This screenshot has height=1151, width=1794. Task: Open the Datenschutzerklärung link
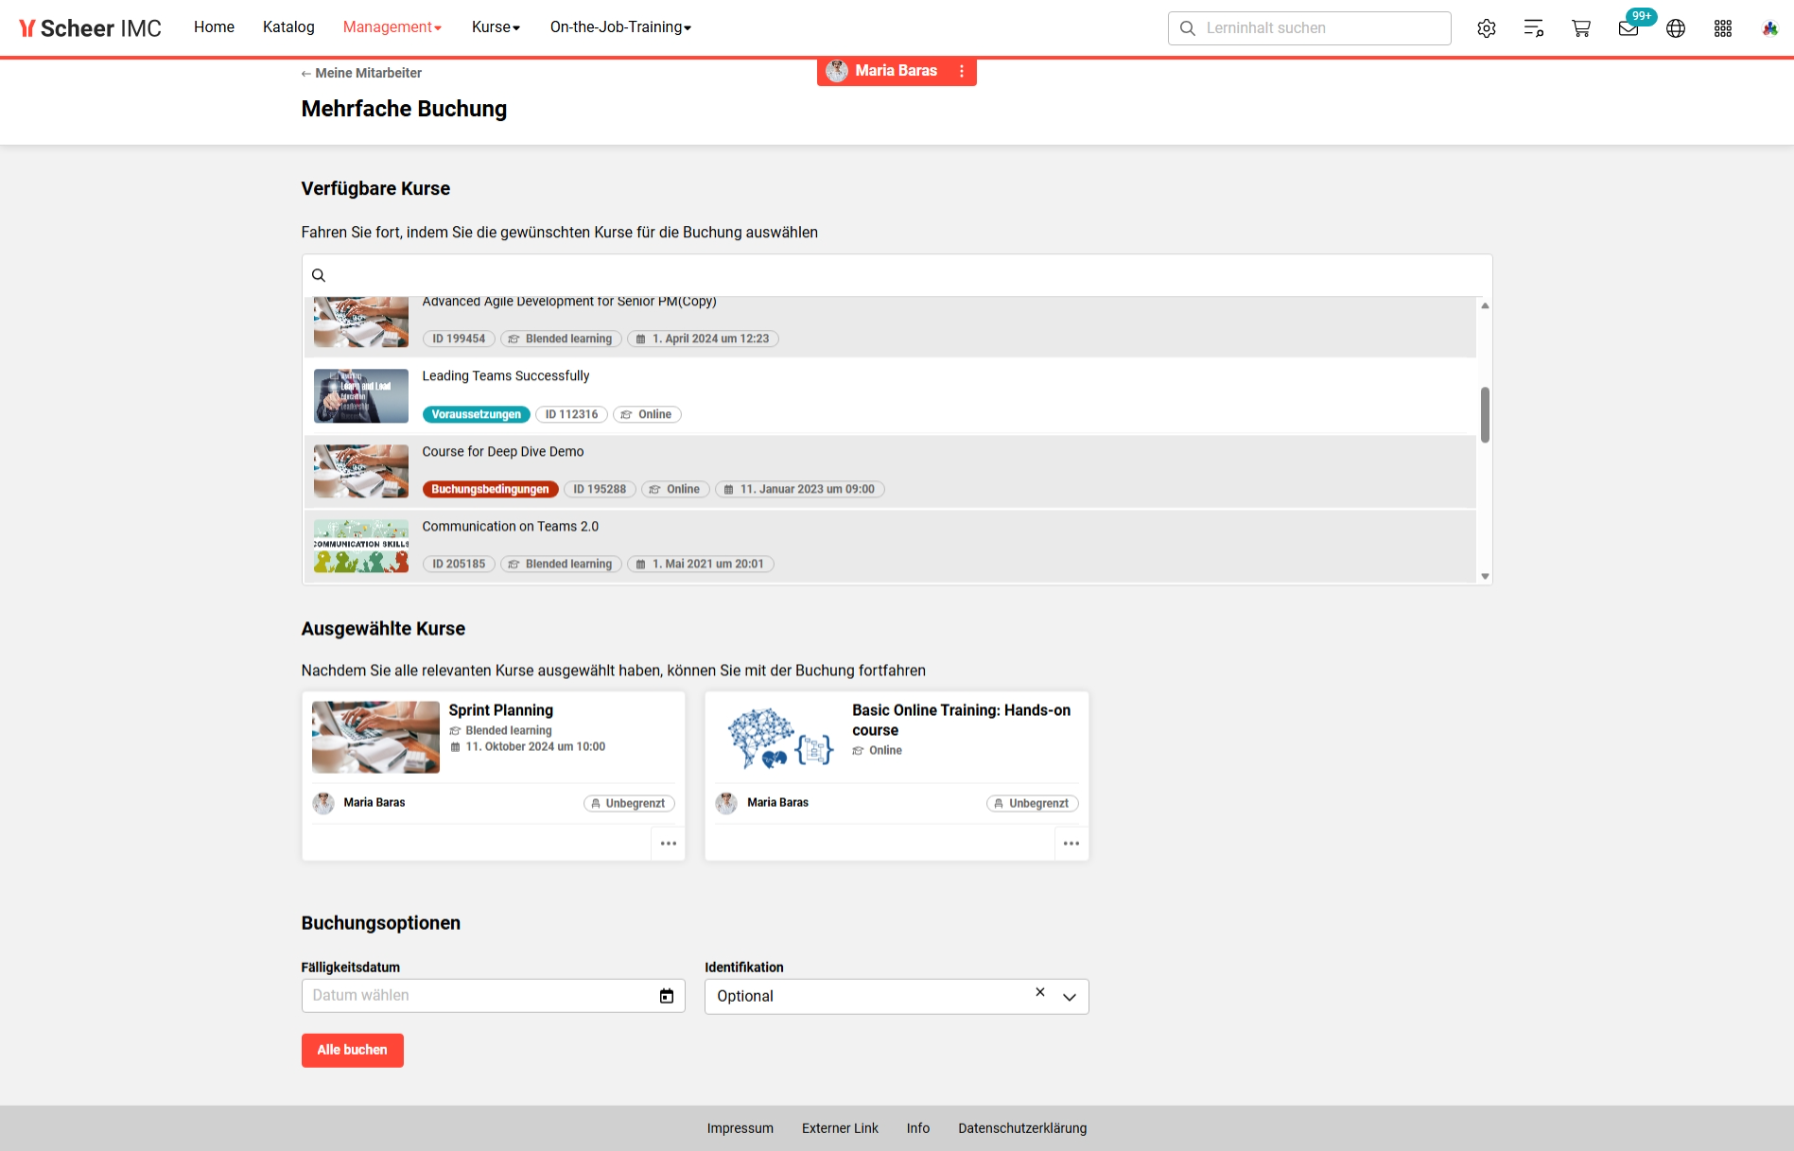1022,1128
